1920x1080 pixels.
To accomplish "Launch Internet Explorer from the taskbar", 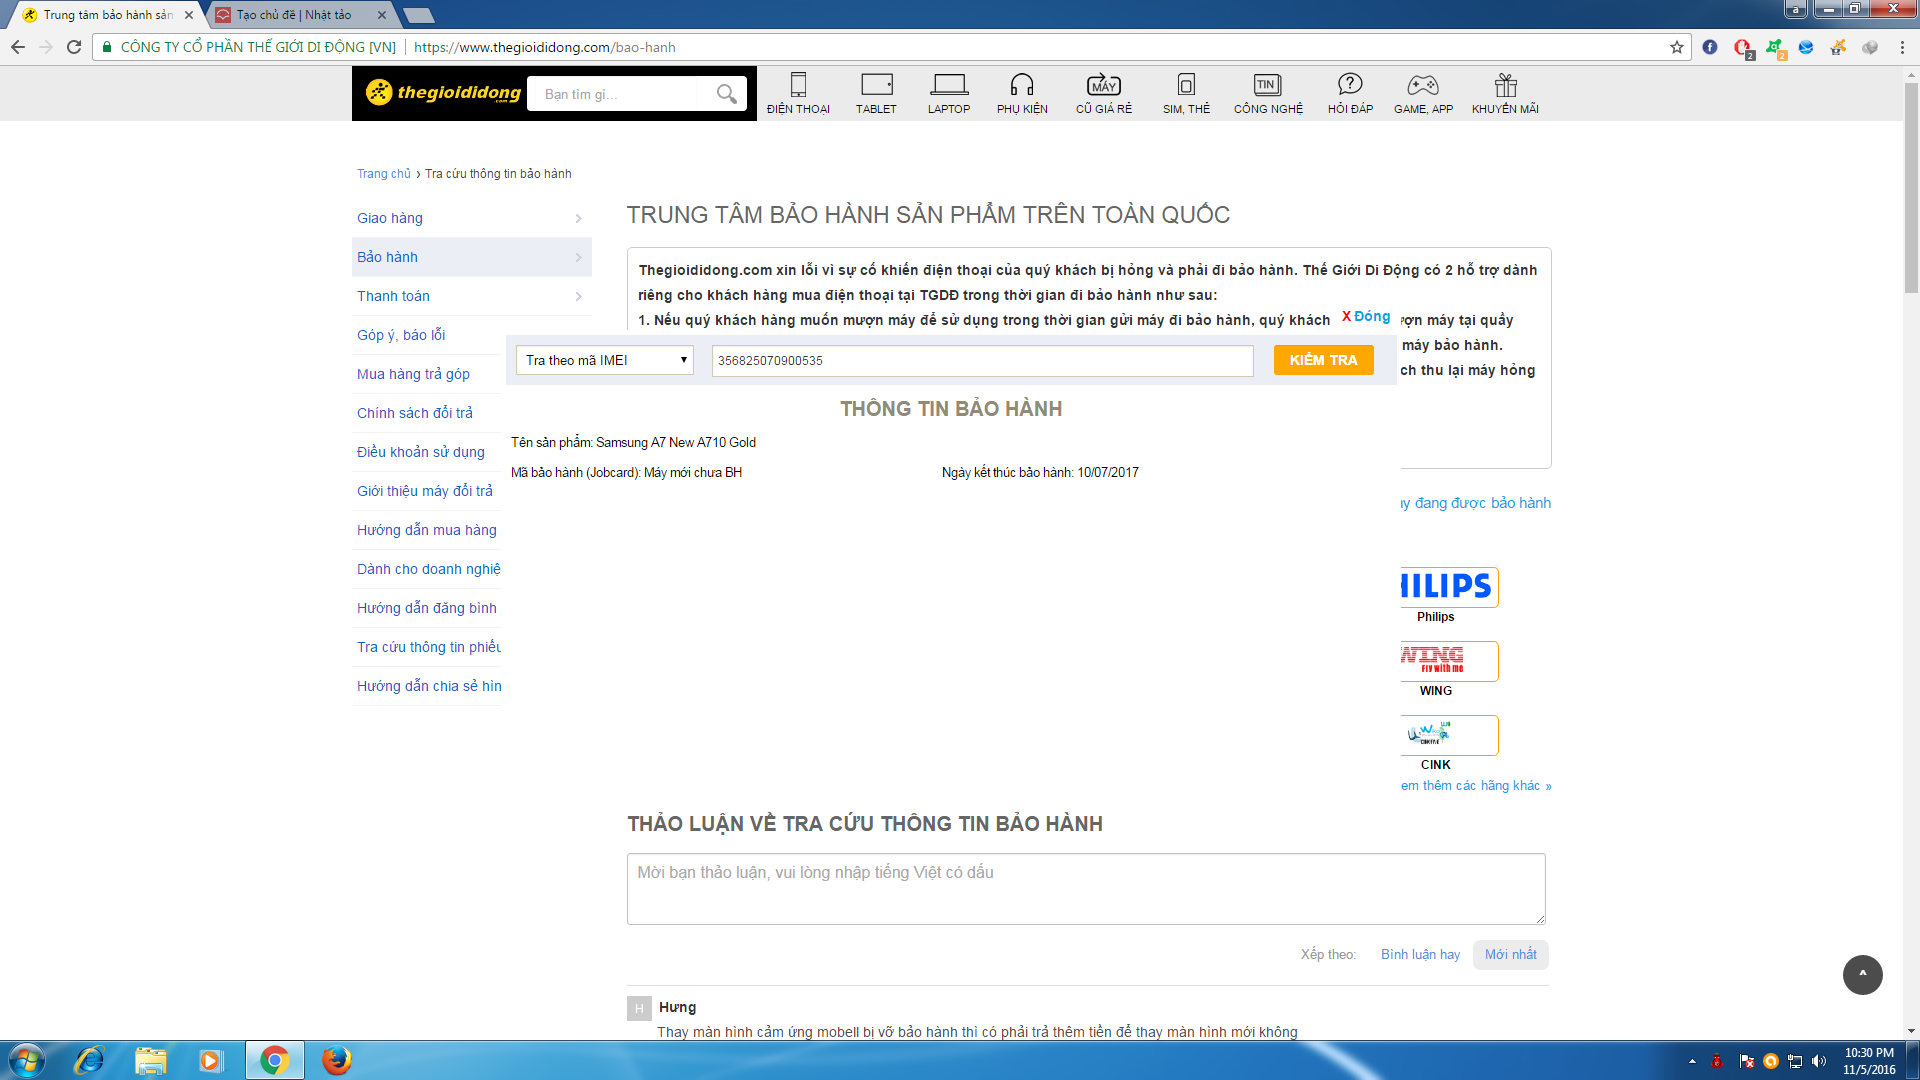I will tap(90, 1060).
